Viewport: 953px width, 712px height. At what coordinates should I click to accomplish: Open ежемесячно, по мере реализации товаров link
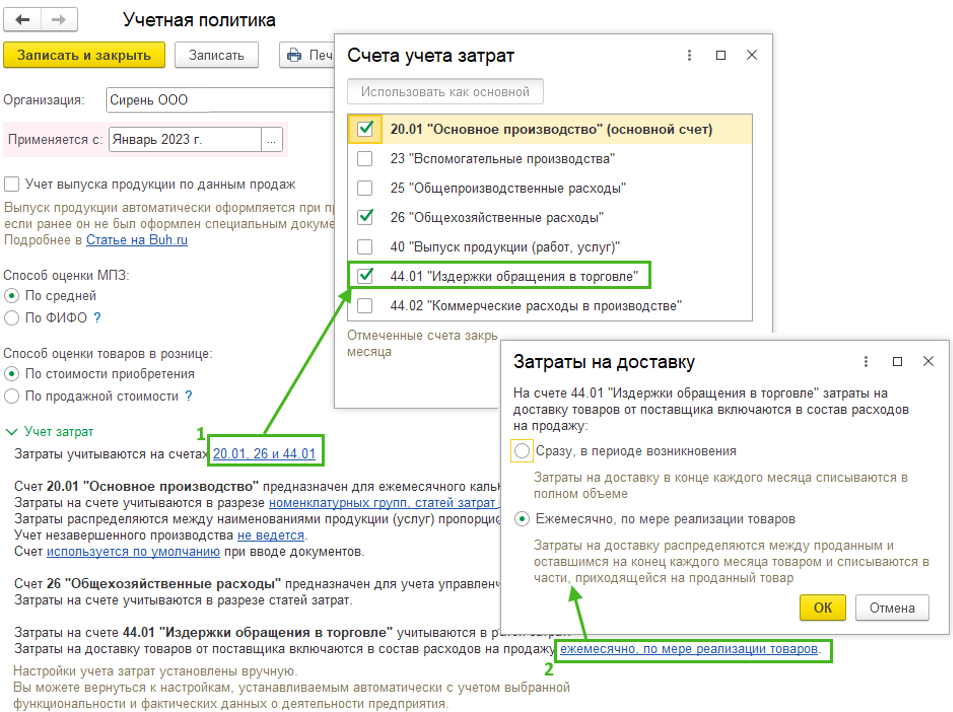coord(689,649)
